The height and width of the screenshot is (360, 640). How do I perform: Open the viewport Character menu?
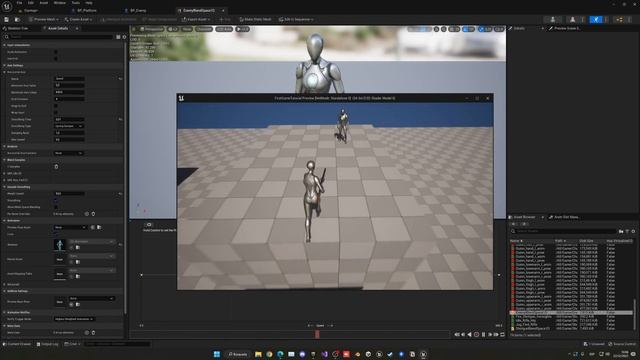coord(204,29)
